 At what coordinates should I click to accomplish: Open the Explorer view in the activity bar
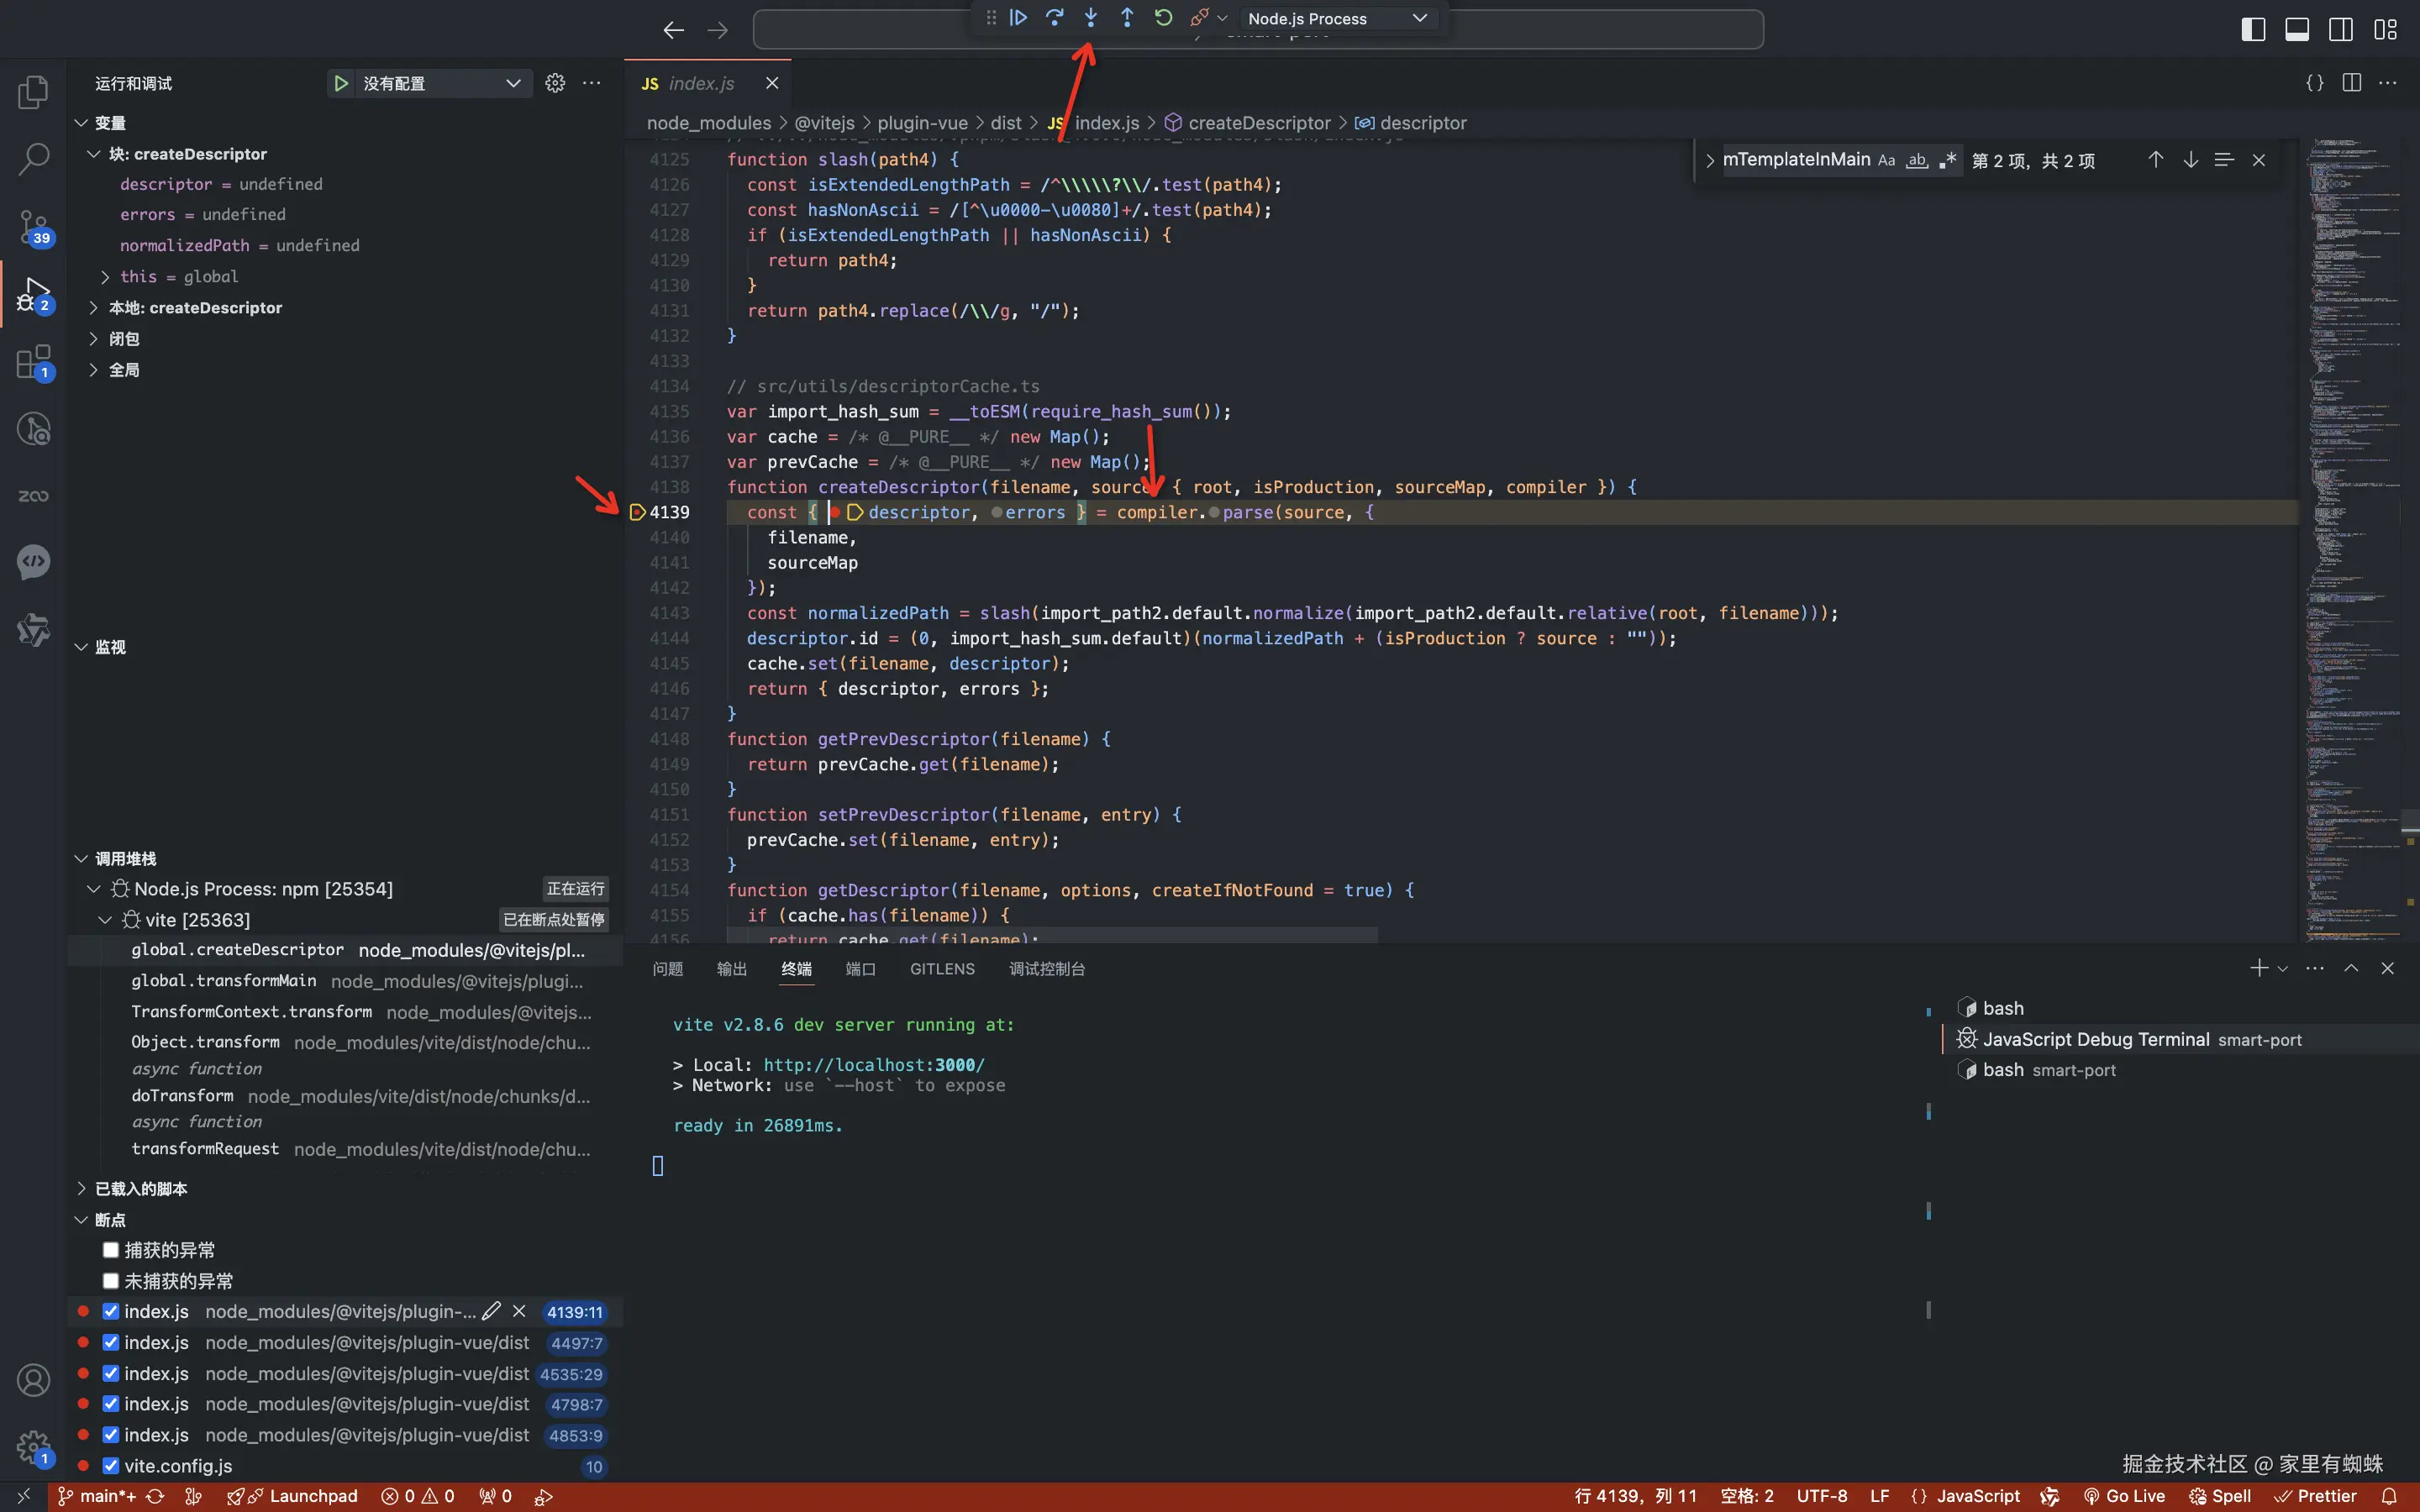pyautogui.click(x=33, y=92)
